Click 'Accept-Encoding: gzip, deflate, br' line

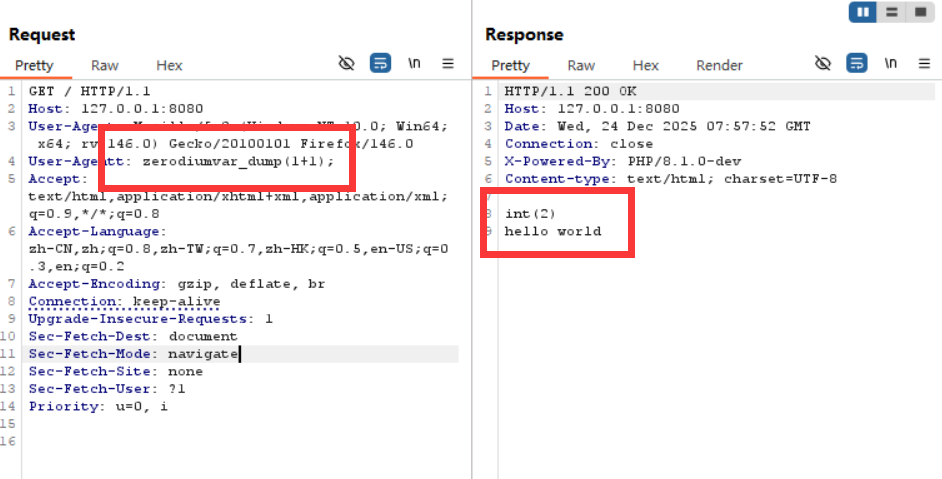pos(177,284)
